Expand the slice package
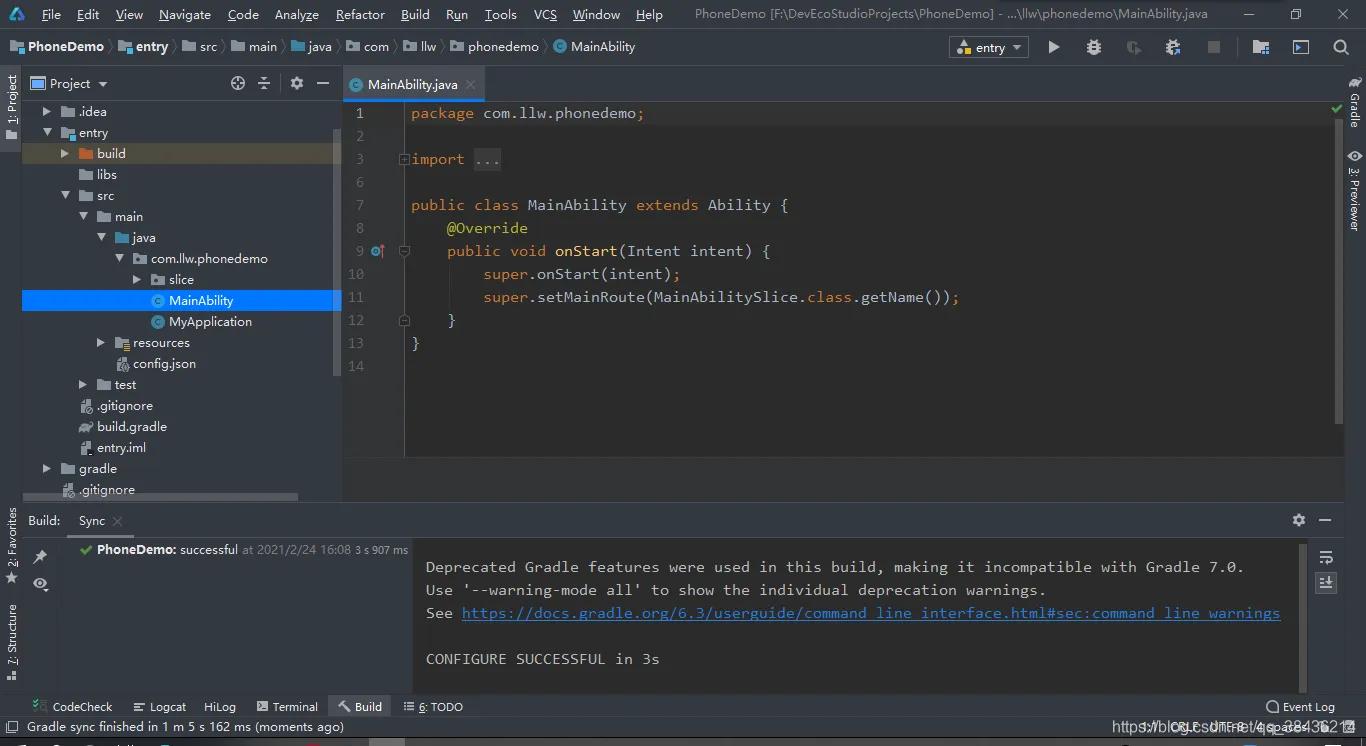 click(137, 279)
